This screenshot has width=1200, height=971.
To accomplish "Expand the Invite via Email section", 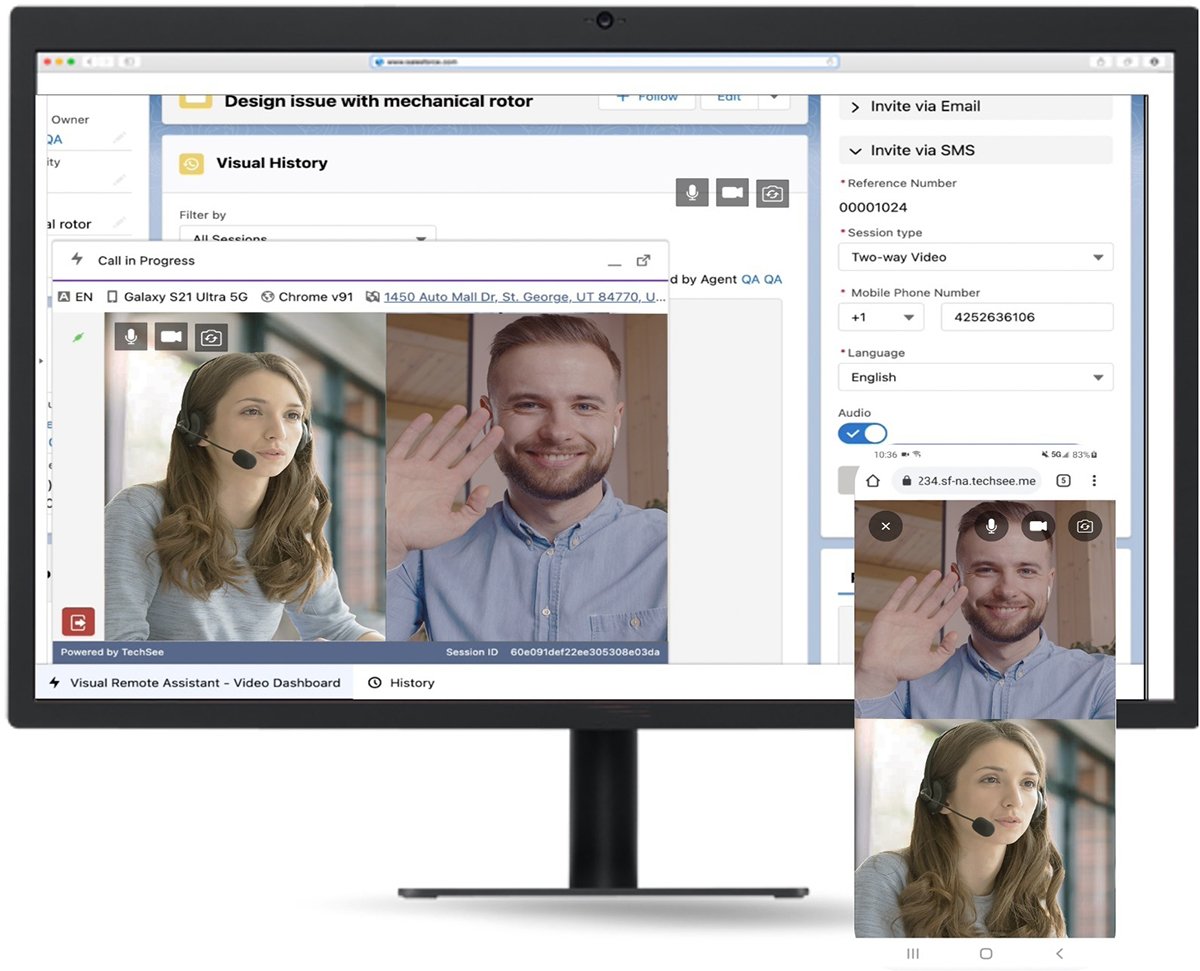I will click(975, 106).
